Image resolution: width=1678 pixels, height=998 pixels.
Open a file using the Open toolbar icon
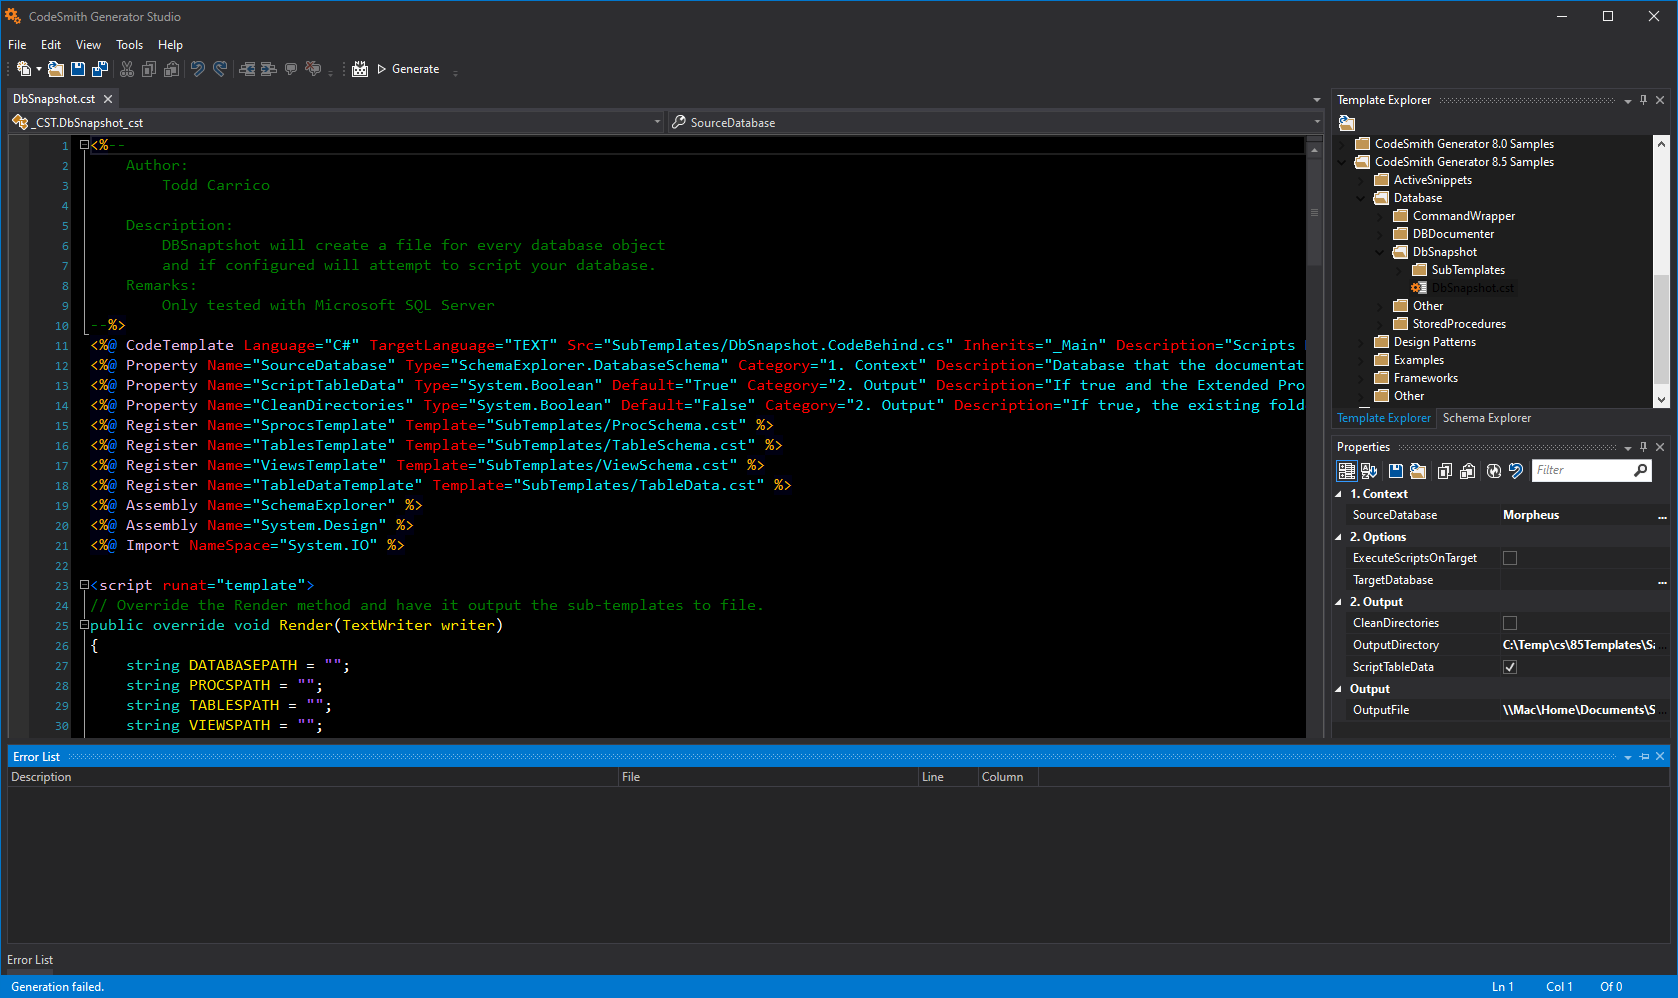(x=55, y=69)
